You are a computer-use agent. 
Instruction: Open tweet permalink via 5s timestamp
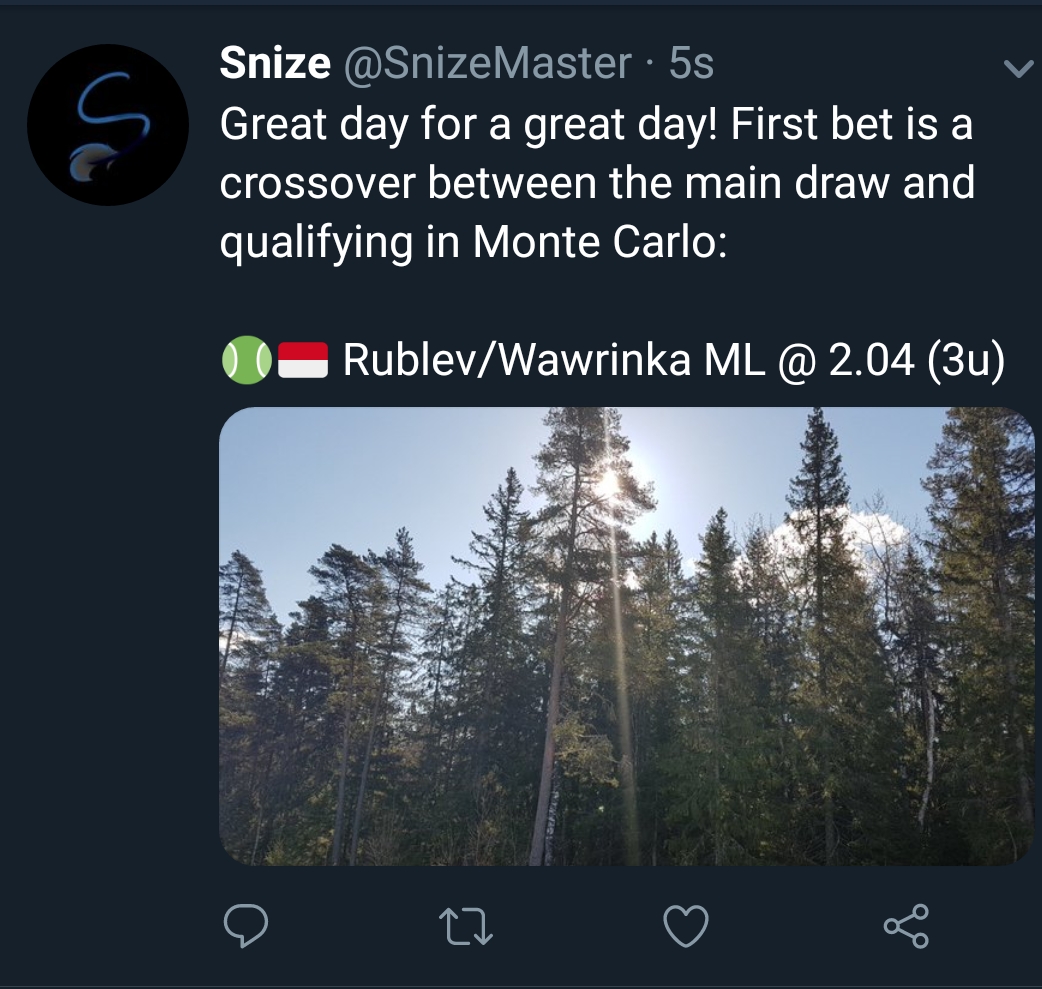[691, 63]
